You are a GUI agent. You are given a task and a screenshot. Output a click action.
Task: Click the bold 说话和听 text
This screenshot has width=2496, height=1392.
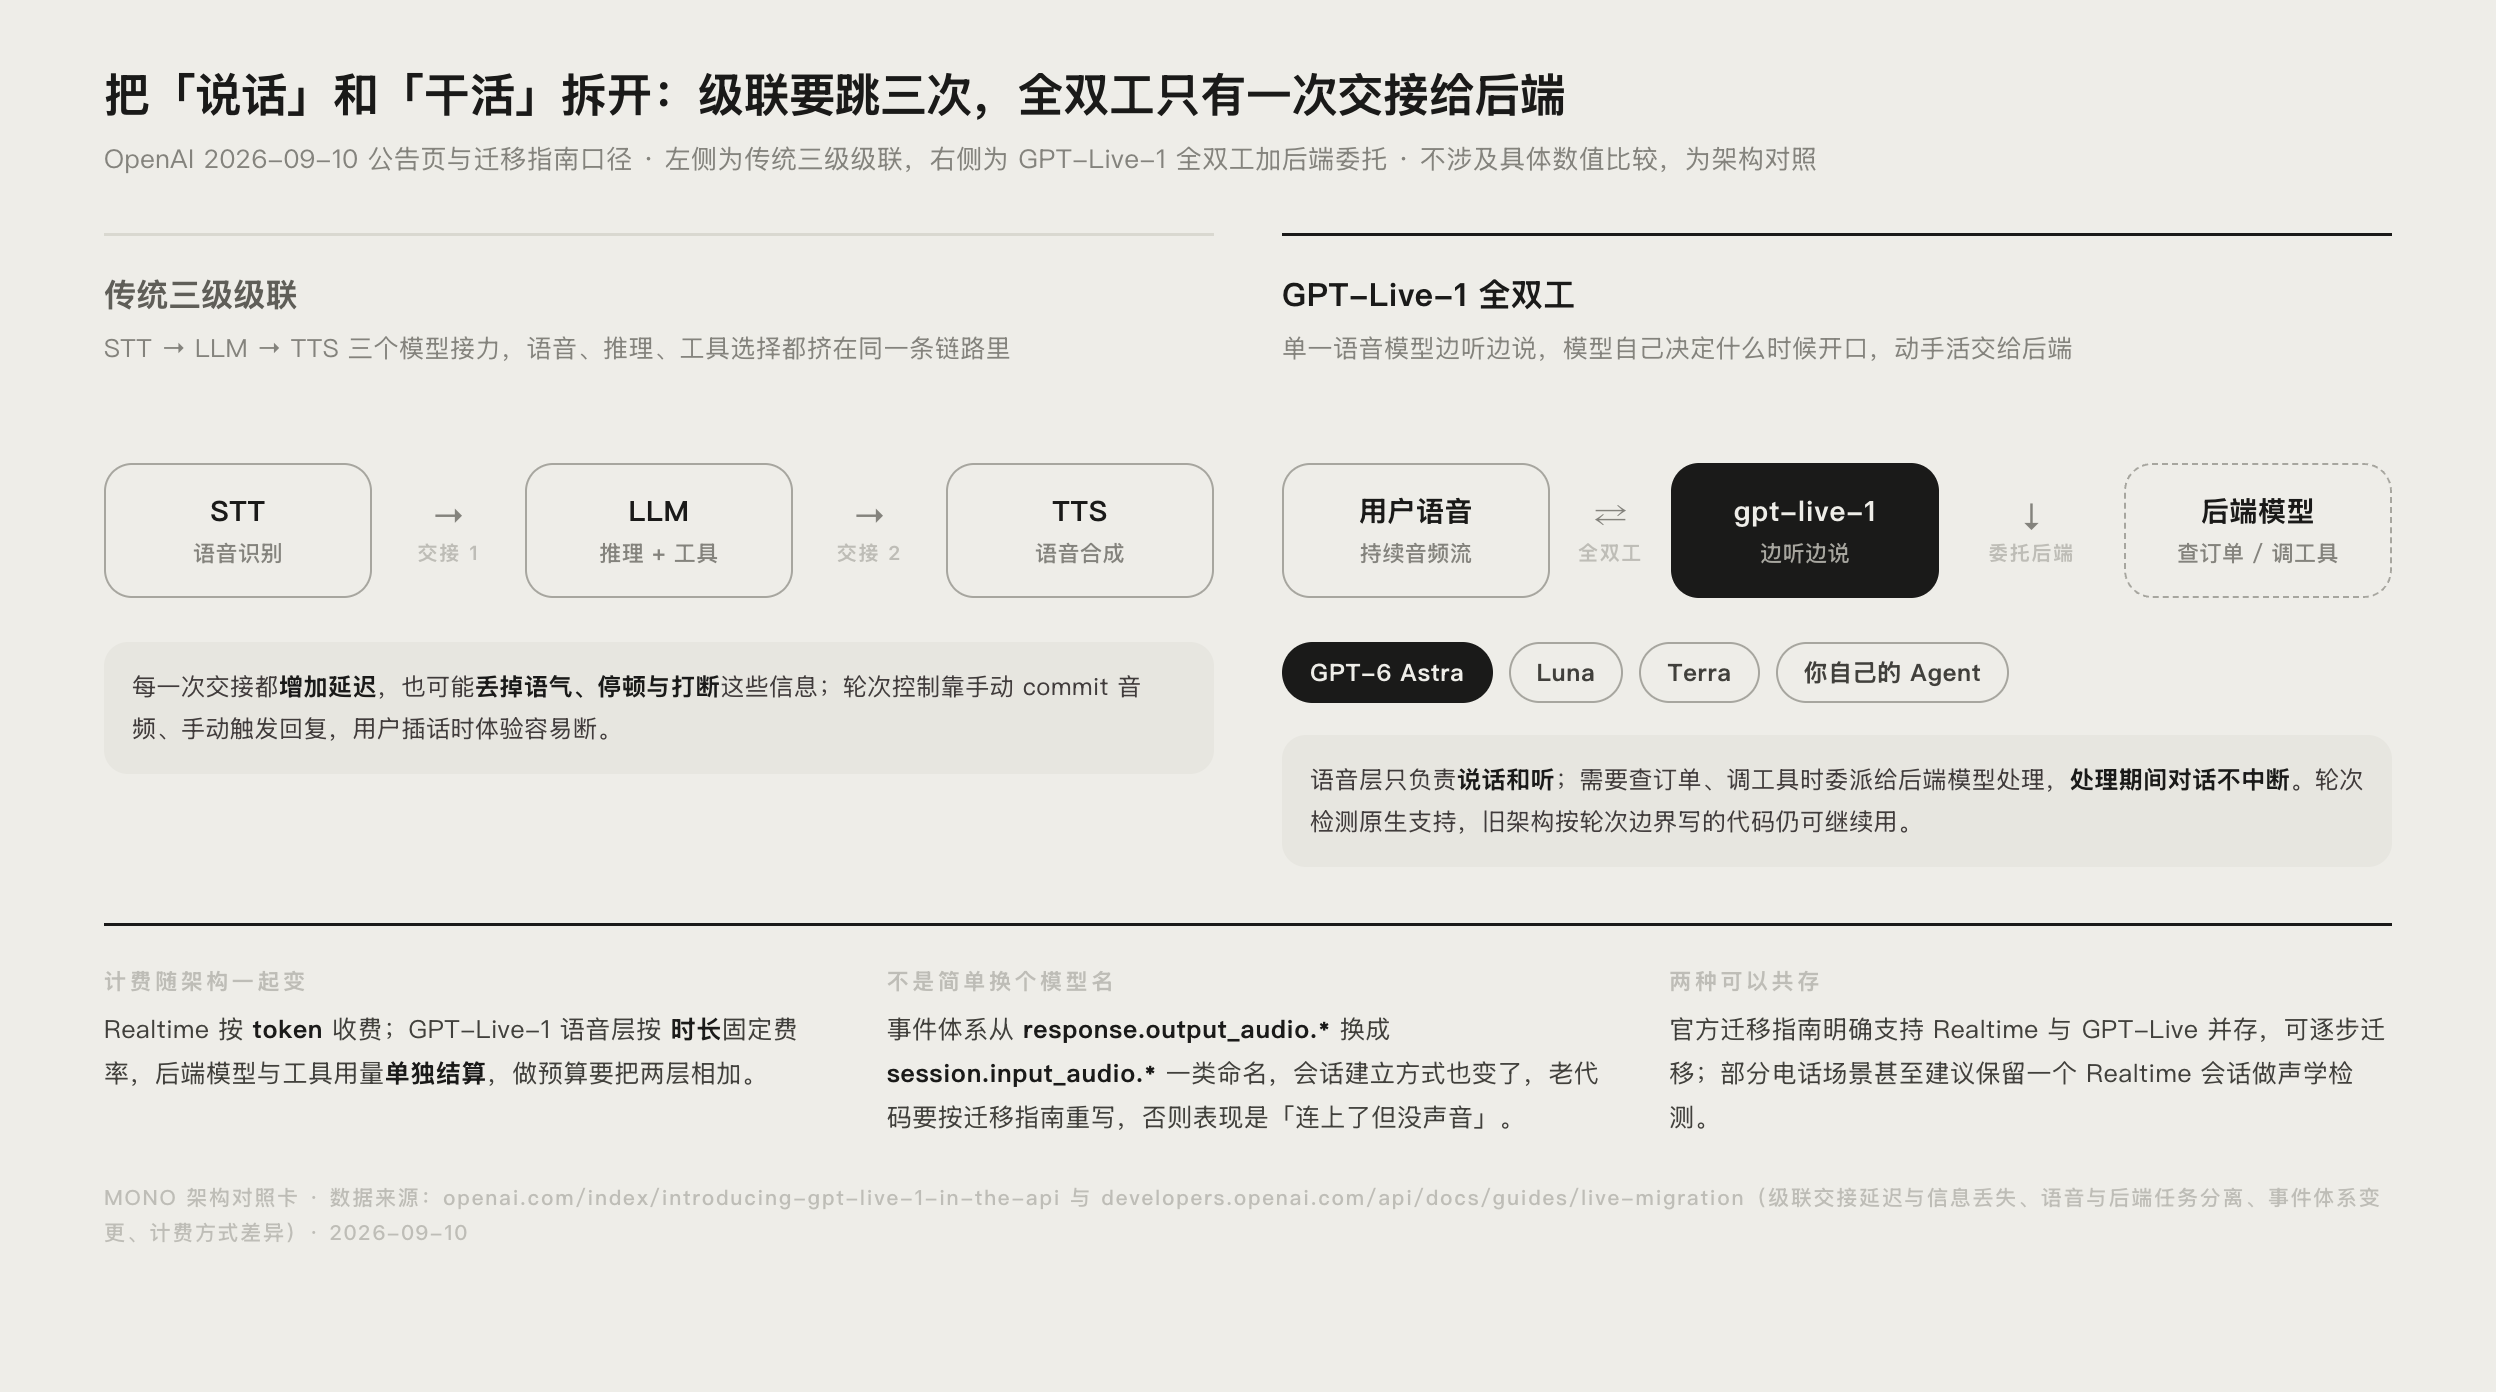[x=1506, y=780]
